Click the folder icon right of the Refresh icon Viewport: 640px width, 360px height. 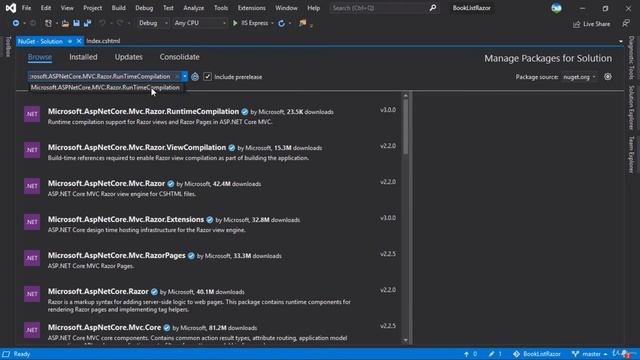[302, 23]
